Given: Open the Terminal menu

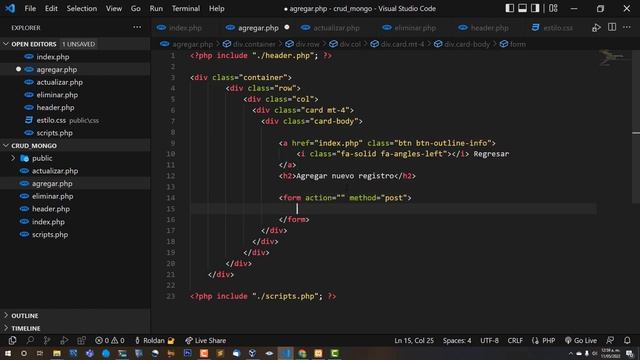Looking at the screenshot, I should pos(186,8).
